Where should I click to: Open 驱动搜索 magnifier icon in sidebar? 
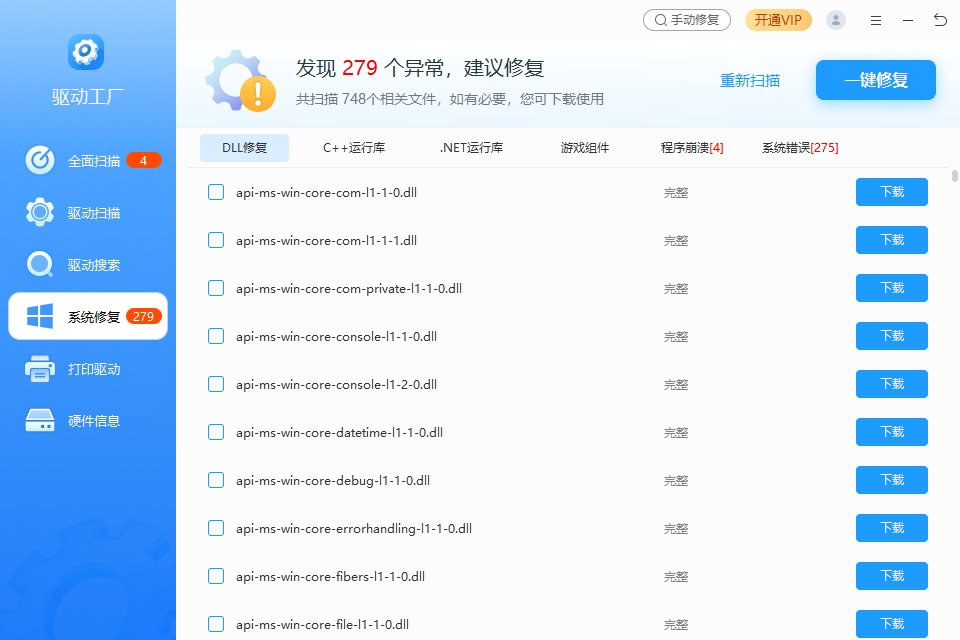click(40, 265)
